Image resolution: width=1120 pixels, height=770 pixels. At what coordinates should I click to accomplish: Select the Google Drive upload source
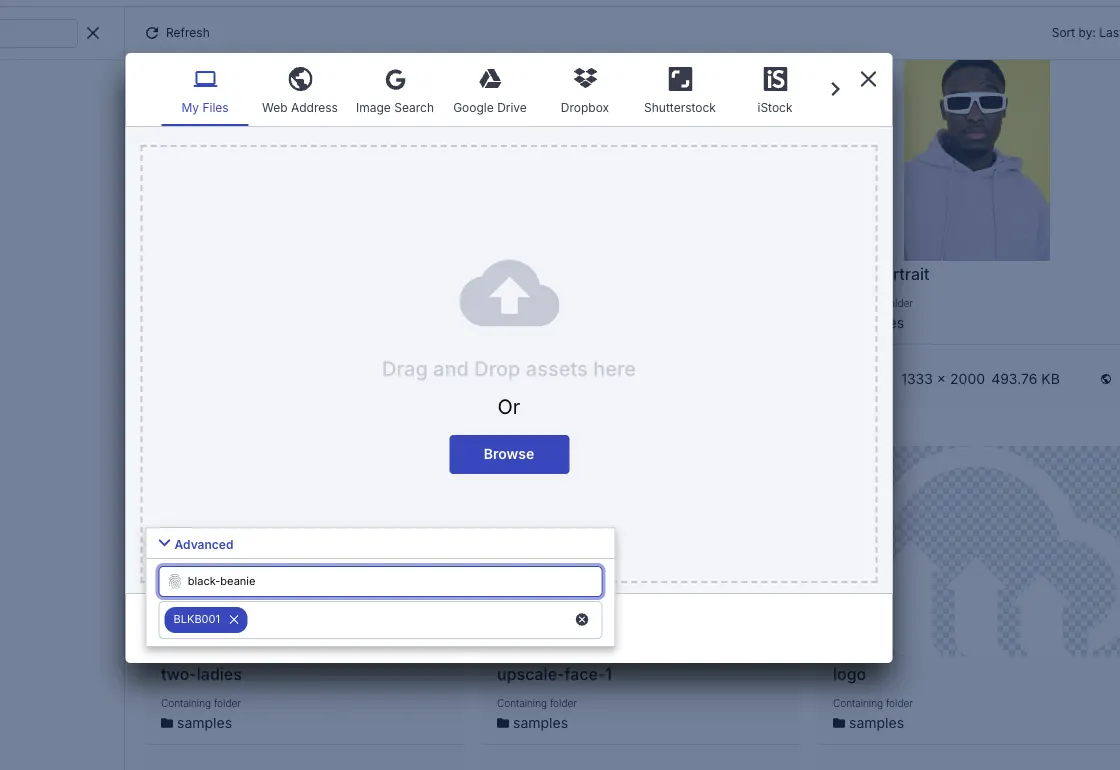(490, 79)
